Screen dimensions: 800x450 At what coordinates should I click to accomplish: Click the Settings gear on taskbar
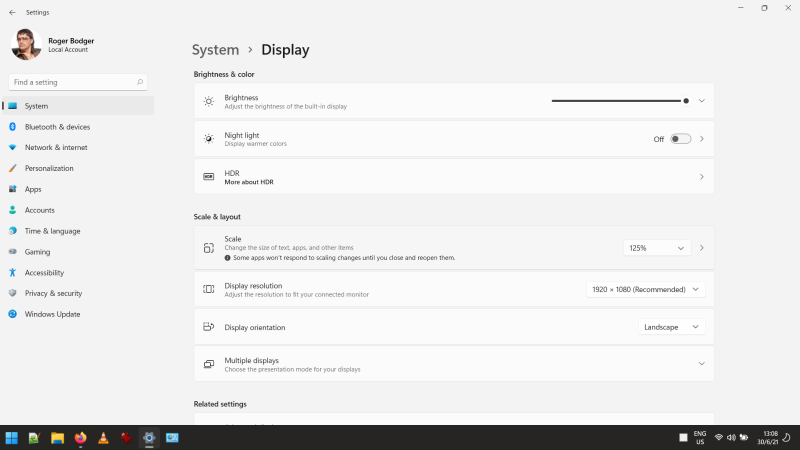point(149,438)
